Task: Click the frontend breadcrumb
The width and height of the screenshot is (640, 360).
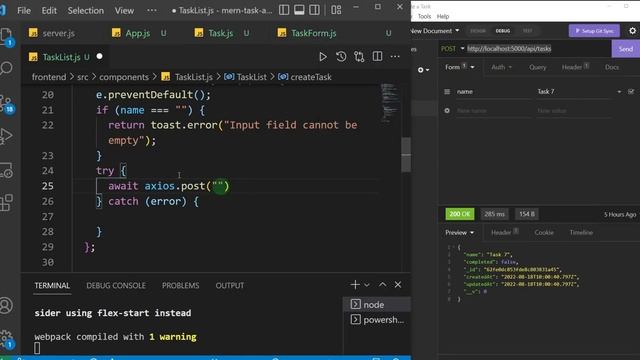Action: [x=49, y=77]
